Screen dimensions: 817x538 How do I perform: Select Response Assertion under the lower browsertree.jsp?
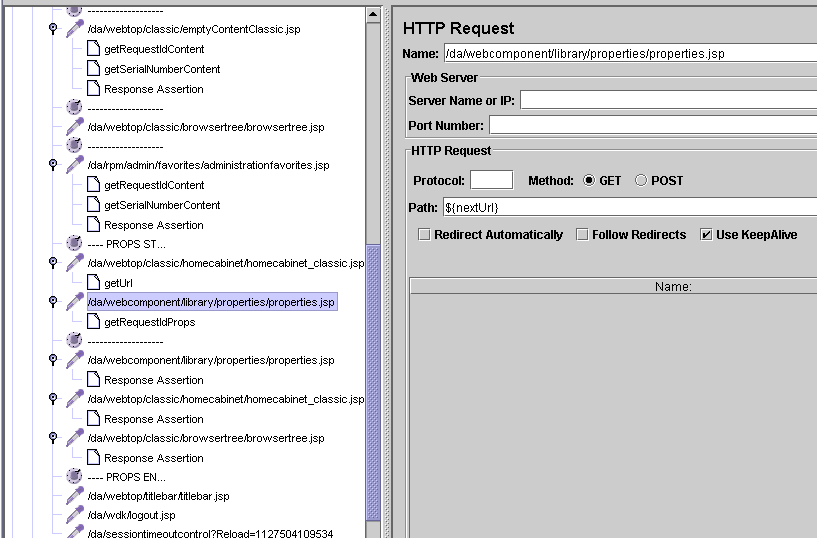tap(154, 458)
